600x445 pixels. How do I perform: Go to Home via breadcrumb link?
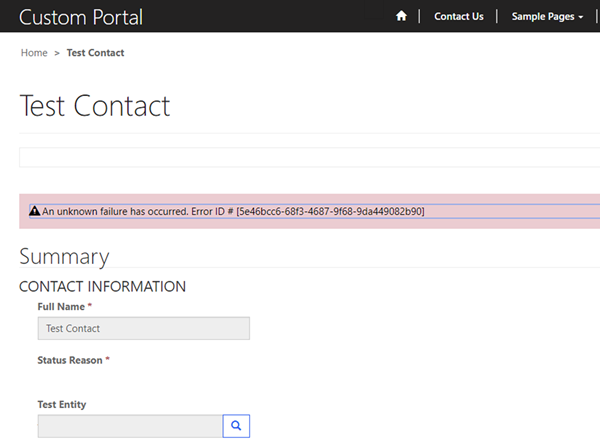click(34, 52)
